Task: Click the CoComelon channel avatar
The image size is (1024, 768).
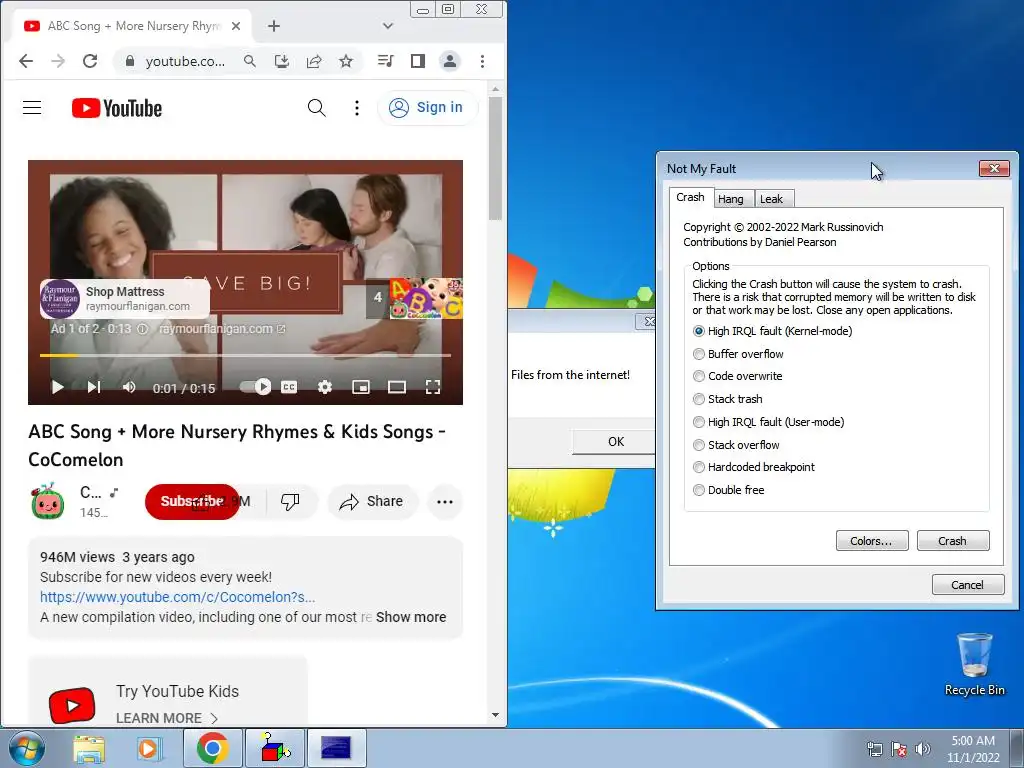Action: (x=47, y=502)
